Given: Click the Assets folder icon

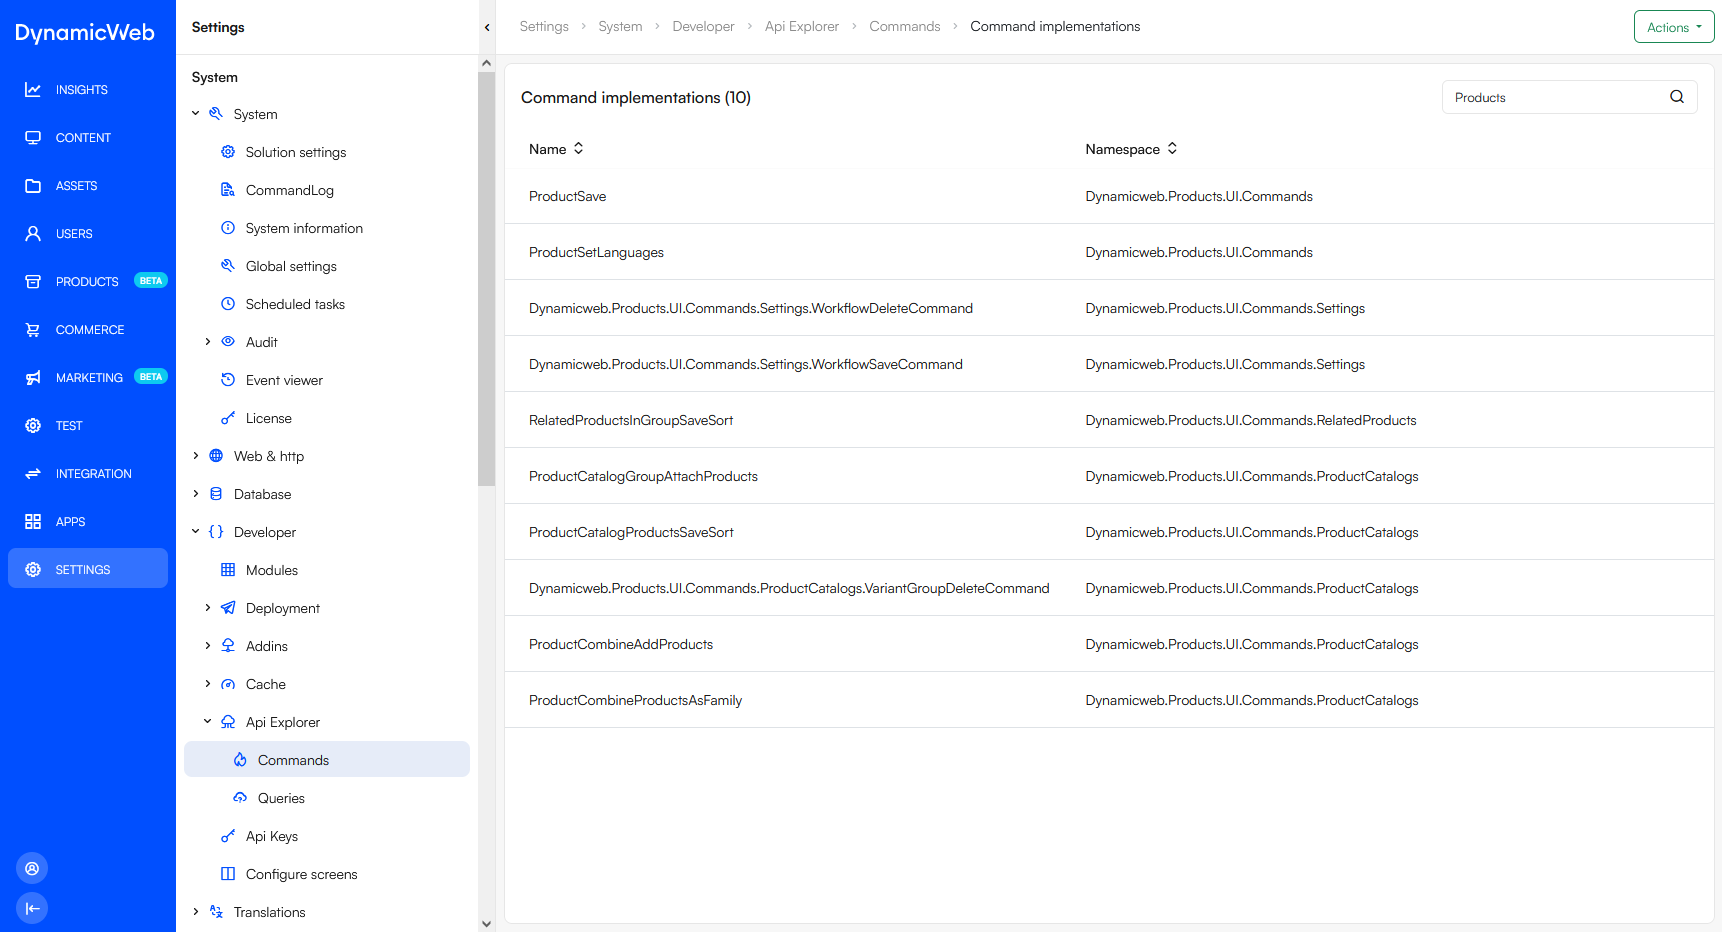Looking at the screenshot, I should 33,186.
